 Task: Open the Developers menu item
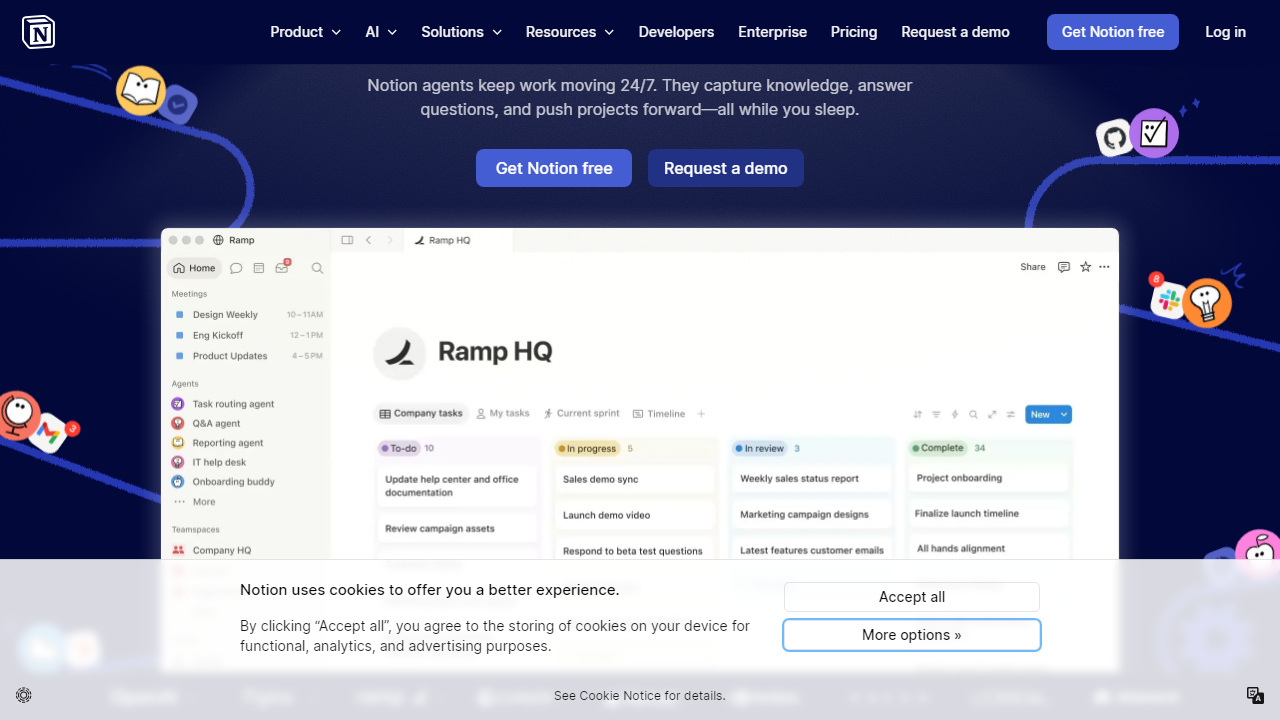[676, 32]
